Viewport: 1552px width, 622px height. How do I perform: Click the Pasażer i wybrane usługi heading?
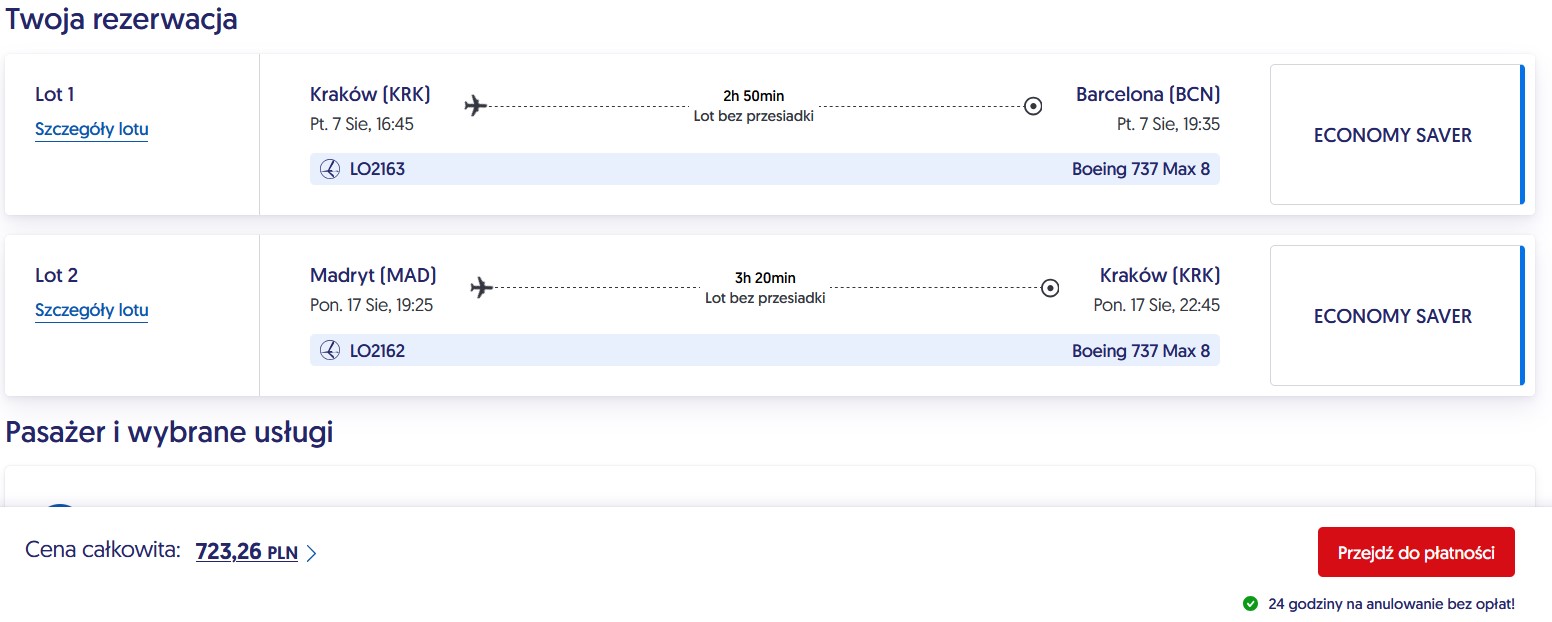click(x=169, y=432)
